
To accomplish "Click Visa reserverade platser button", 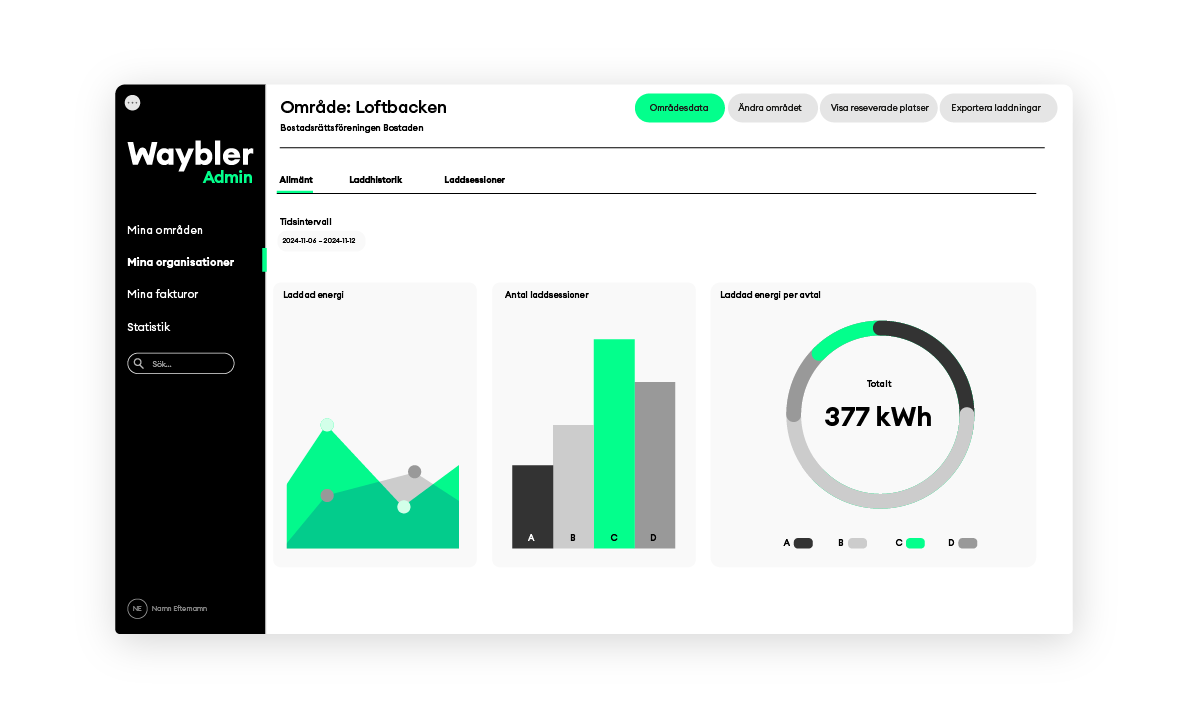I will tap(879, 108).
